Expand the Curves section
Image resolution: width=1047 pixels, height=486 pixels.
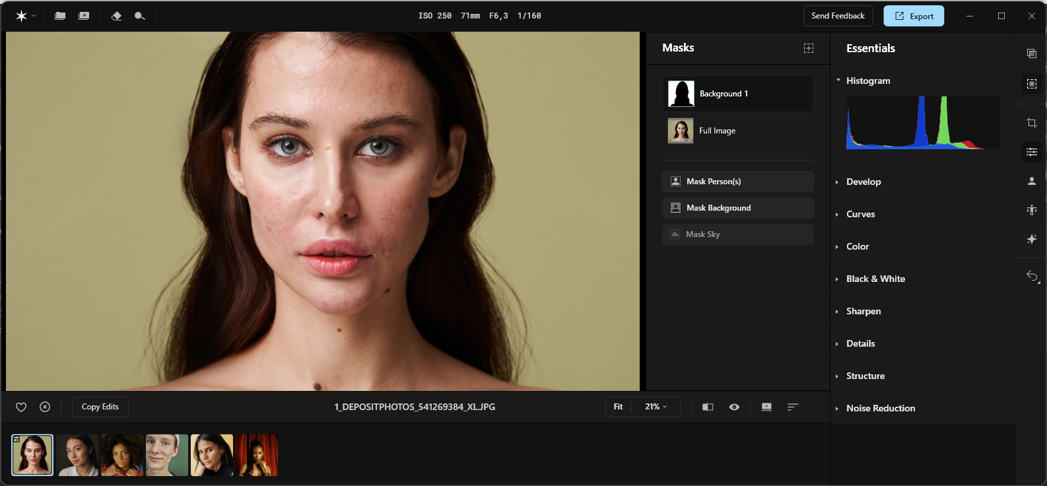click(923, 214)
